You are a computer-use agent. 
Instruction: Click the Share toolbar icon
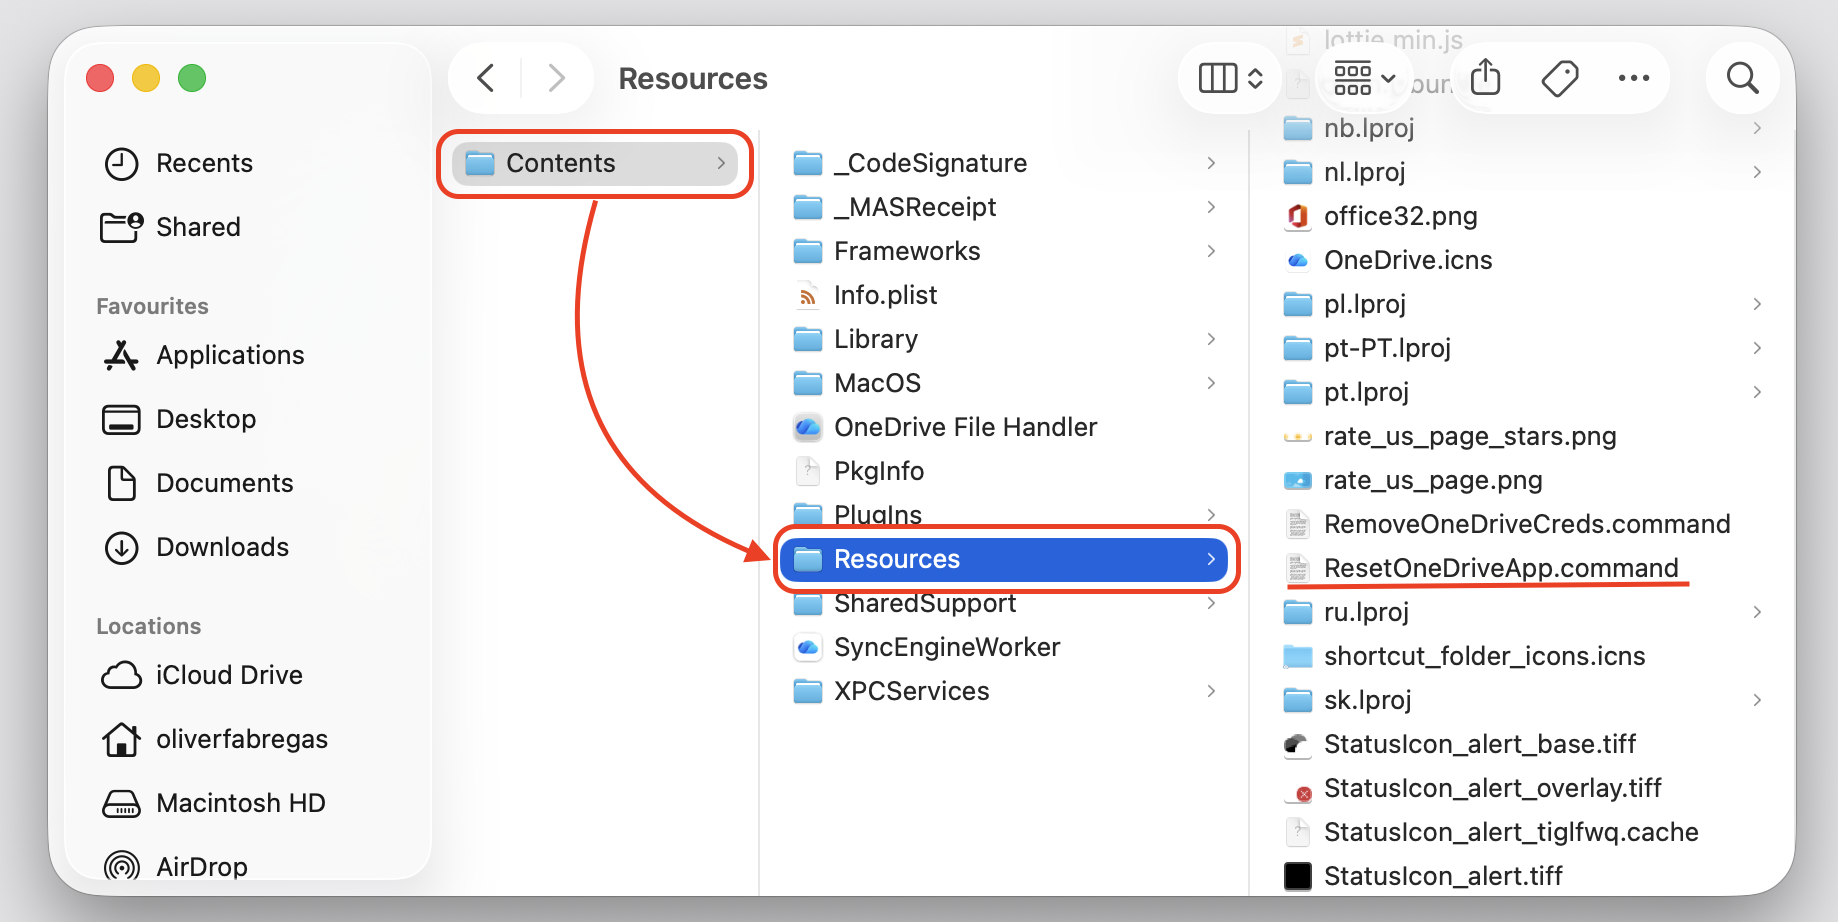click(x=1486, y=78)
